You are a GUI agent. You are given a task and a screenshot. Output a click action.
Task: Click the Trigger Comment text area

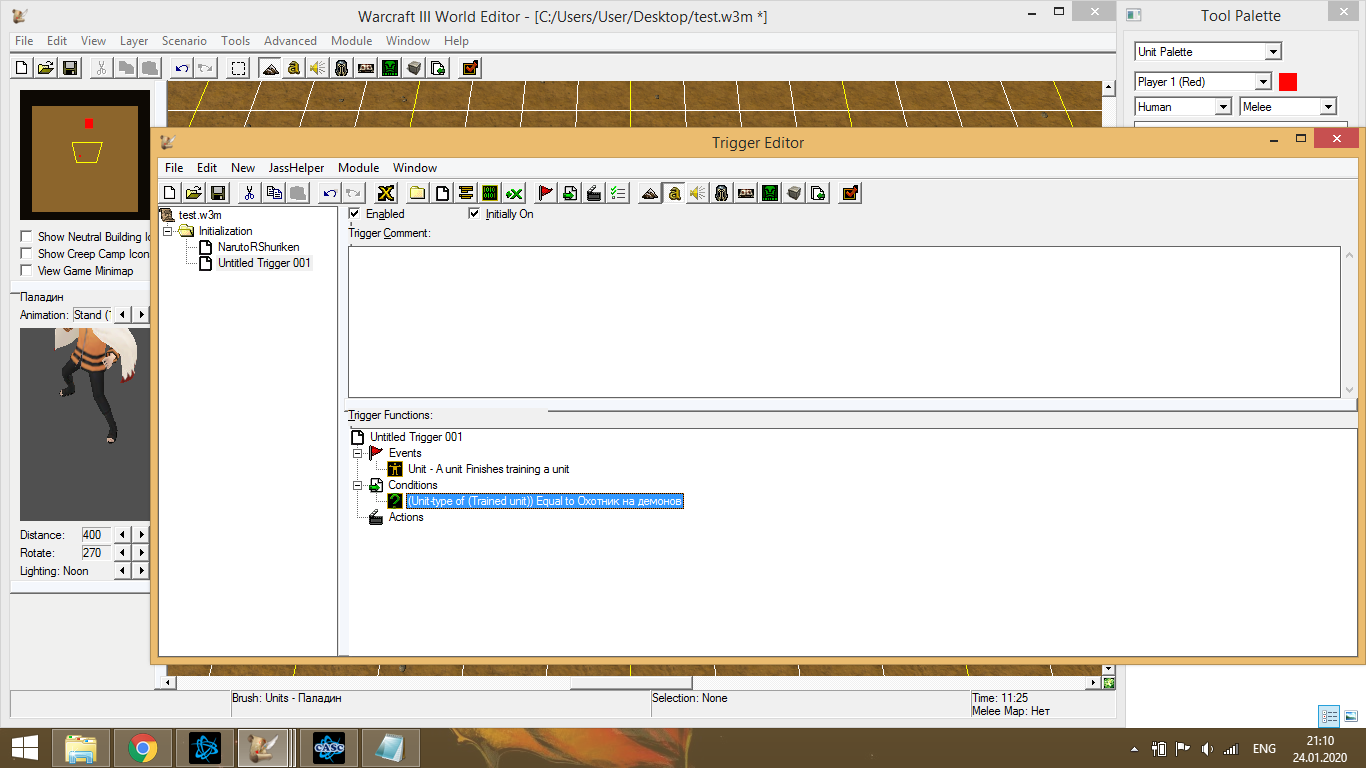tap(844, 321)
